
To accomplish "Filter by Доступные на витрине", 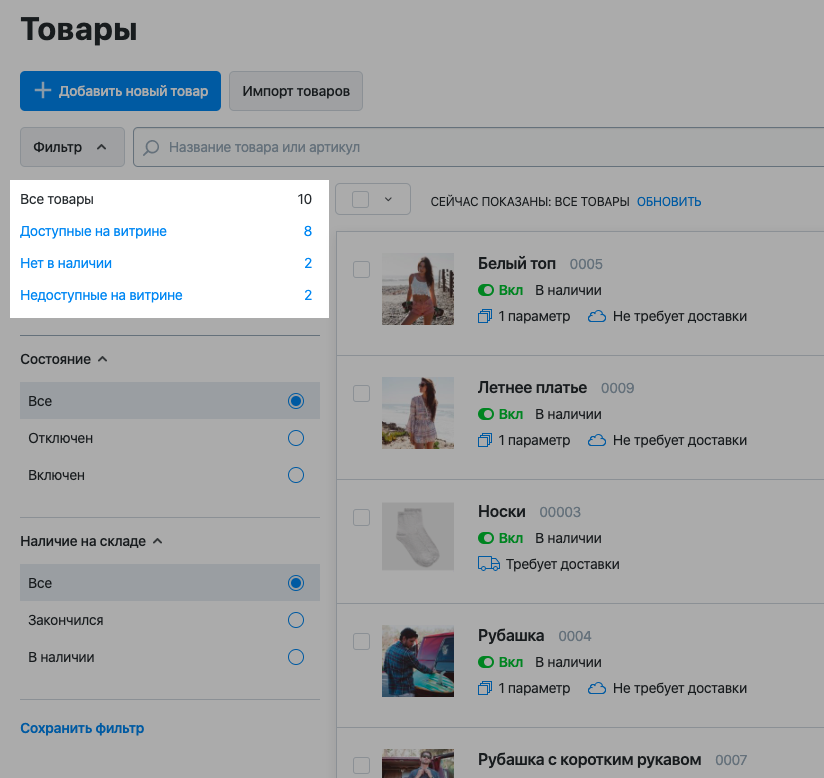I will (x=93, y=231).
